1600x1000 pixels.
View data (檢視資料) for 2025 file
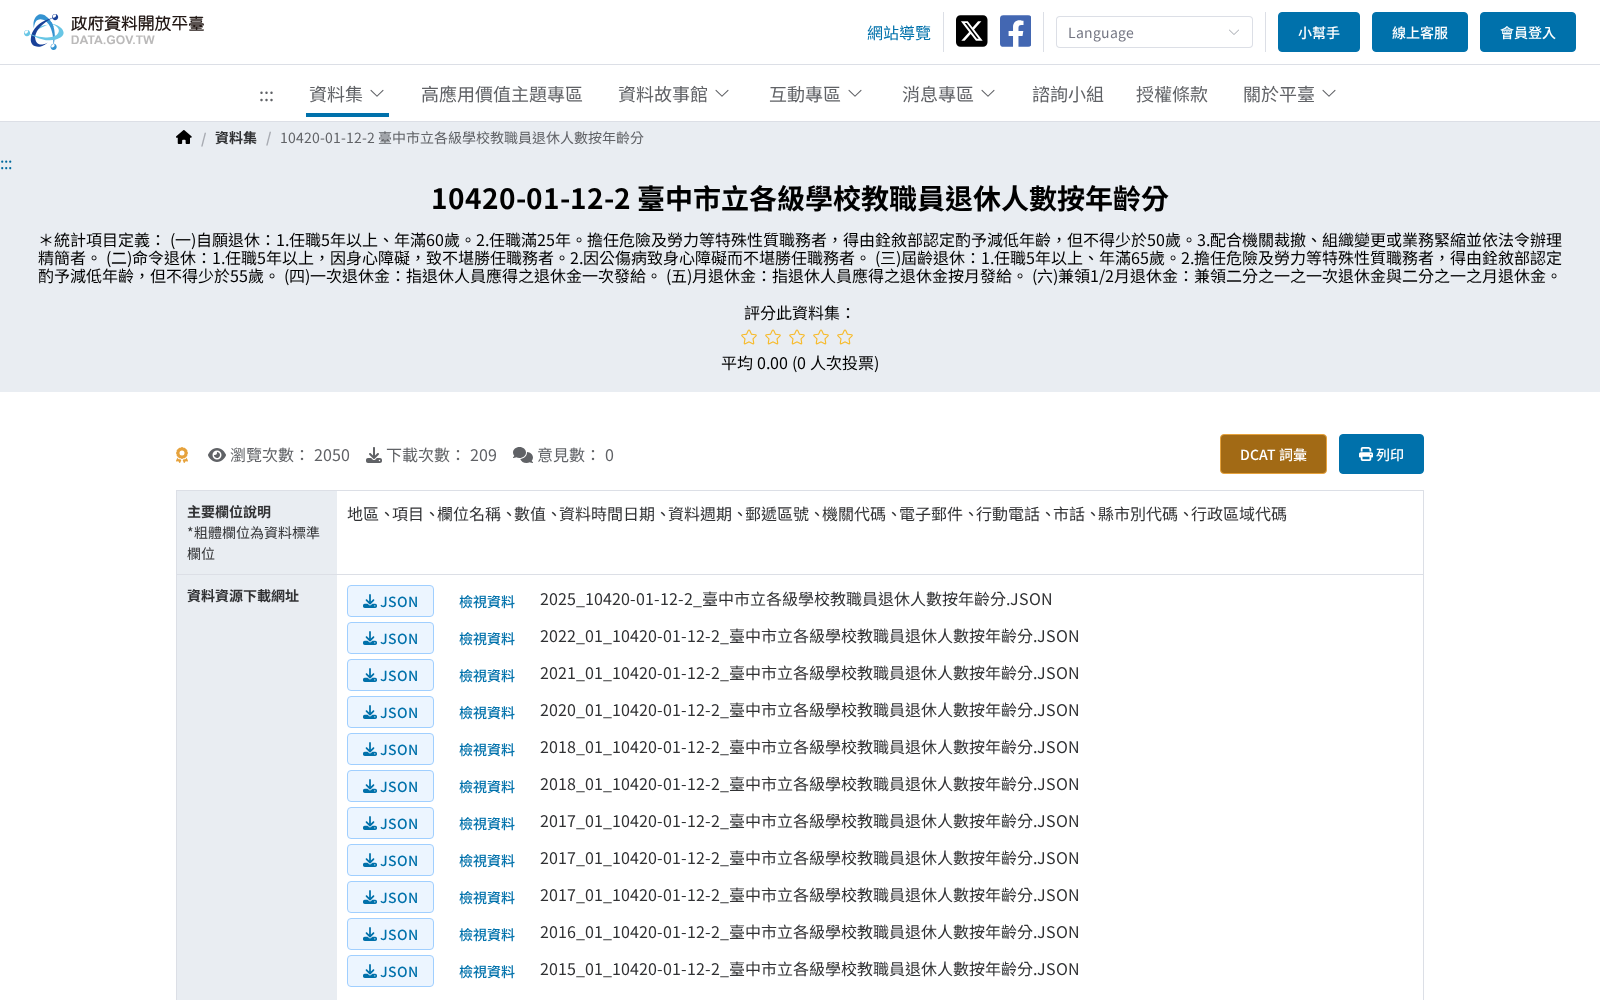click(487, 601)
